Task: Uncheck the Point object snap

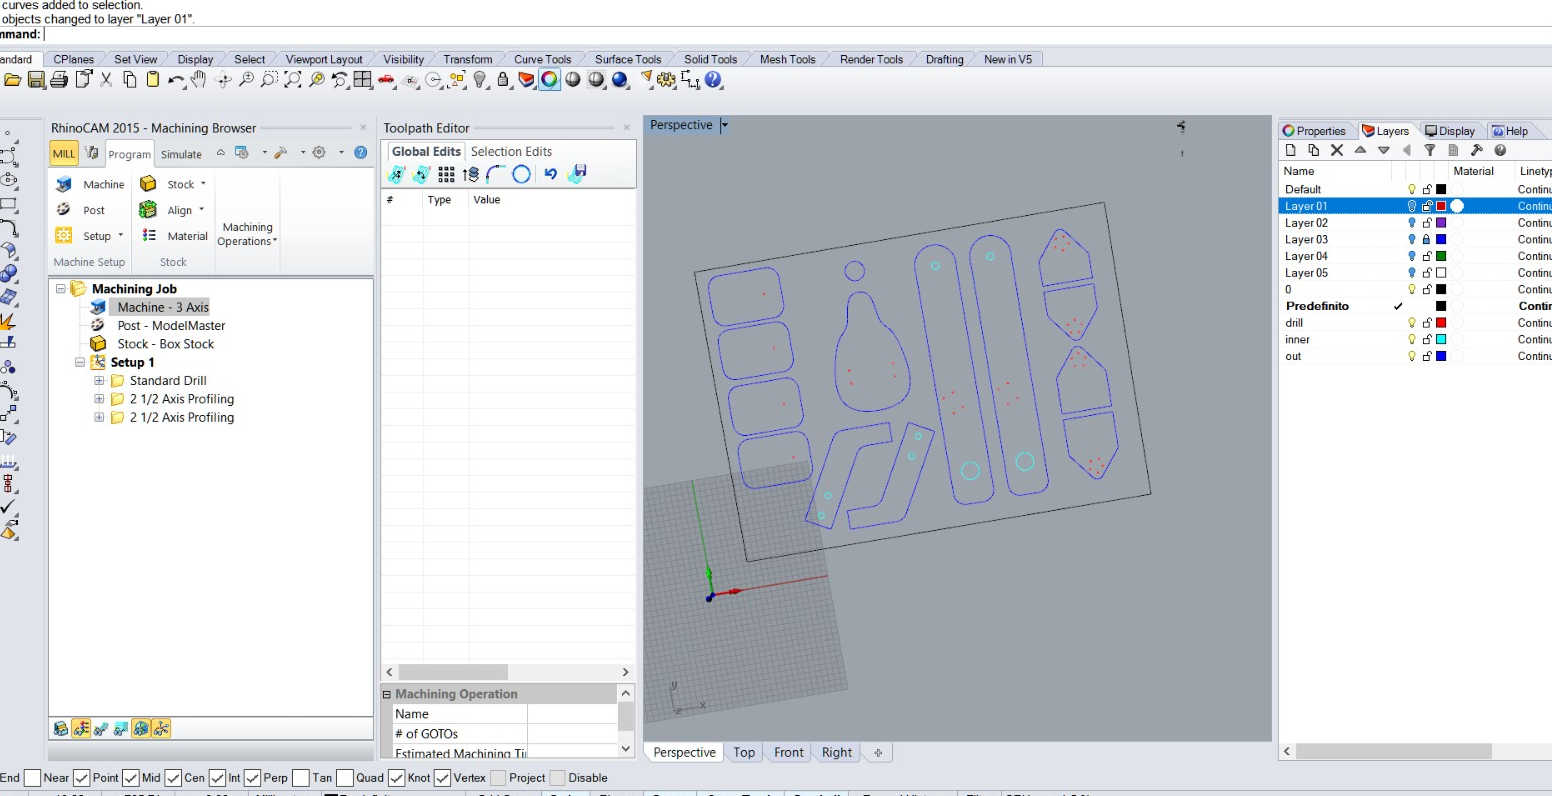Action: [x=82, y=778]
